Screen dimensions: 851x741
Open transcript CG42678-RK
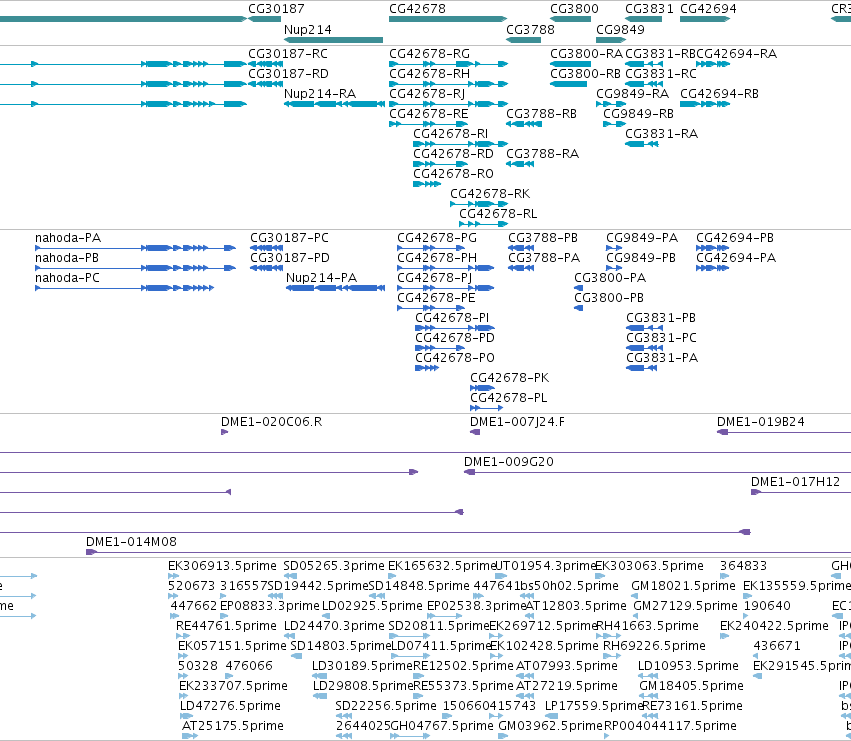tap(490, 194)
